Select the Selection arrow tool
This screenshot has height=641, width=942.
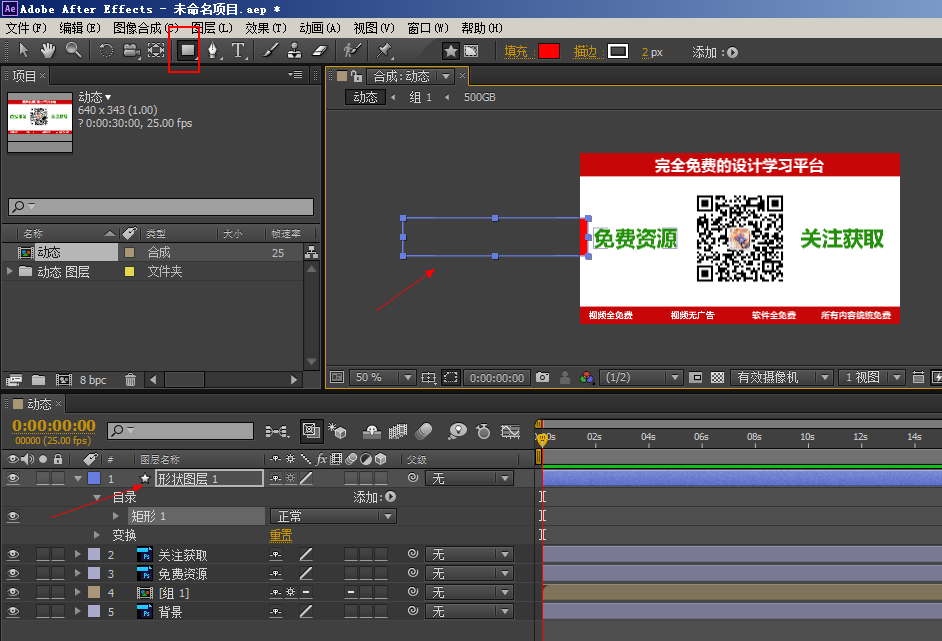coord(23,50)
